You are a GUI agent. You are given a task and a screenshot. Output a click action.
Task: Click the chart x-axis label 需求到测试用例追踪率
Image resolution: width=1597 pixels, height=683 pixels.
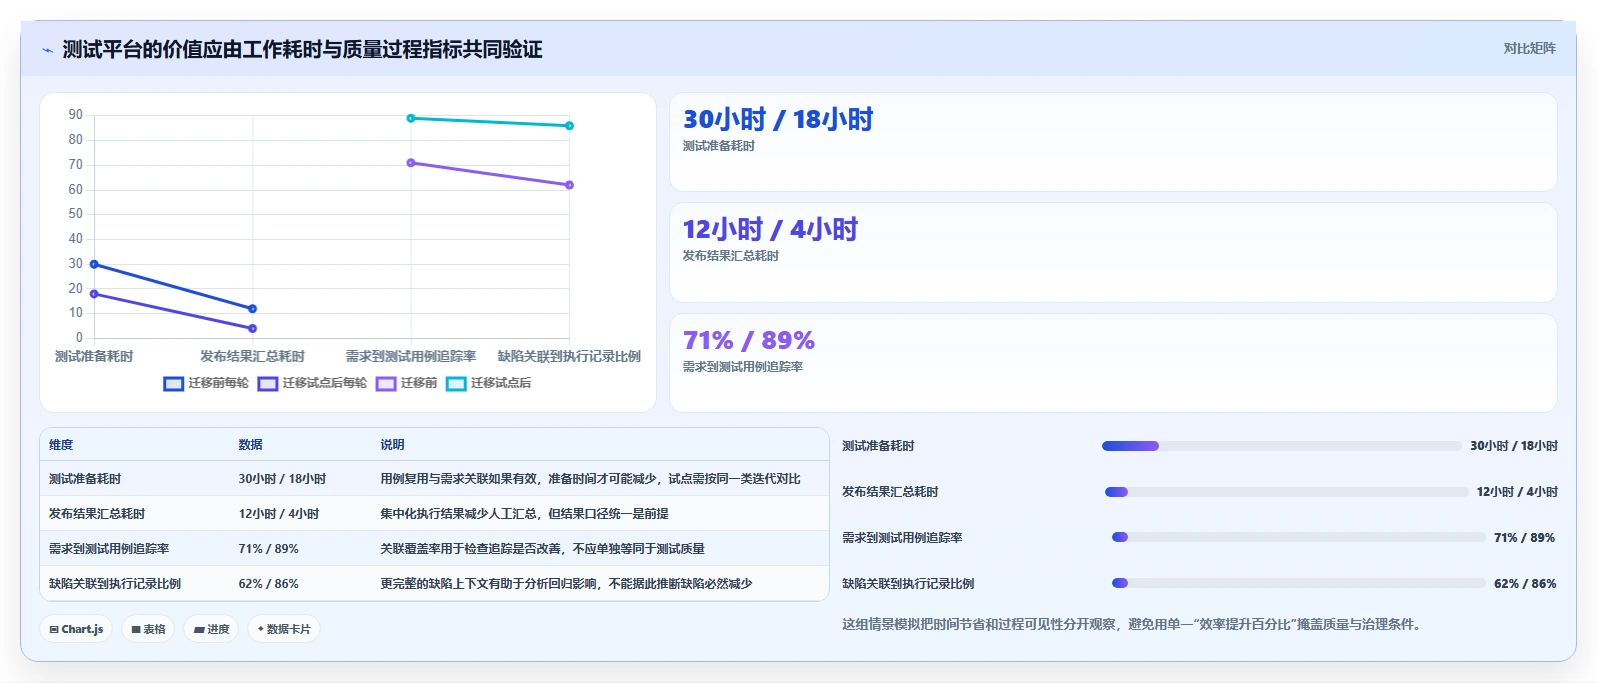(411, 356)
